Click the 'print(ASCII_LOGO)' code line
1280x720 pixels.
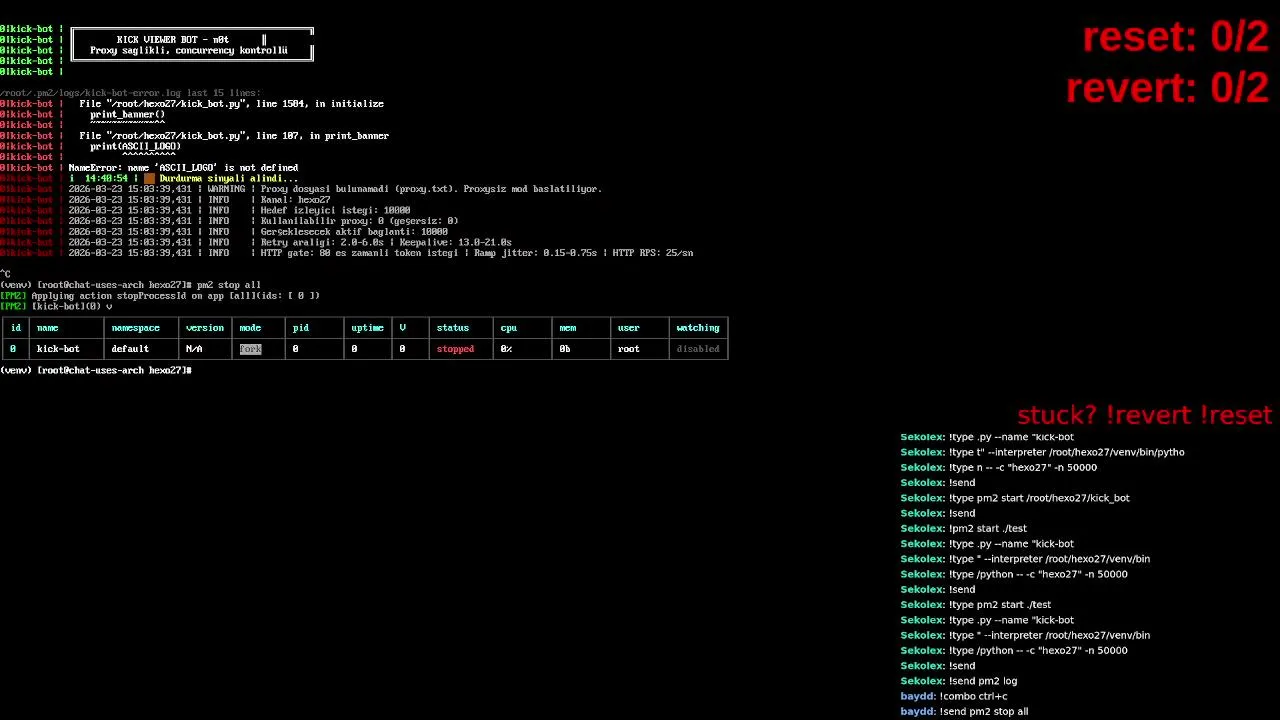point(135,147)
